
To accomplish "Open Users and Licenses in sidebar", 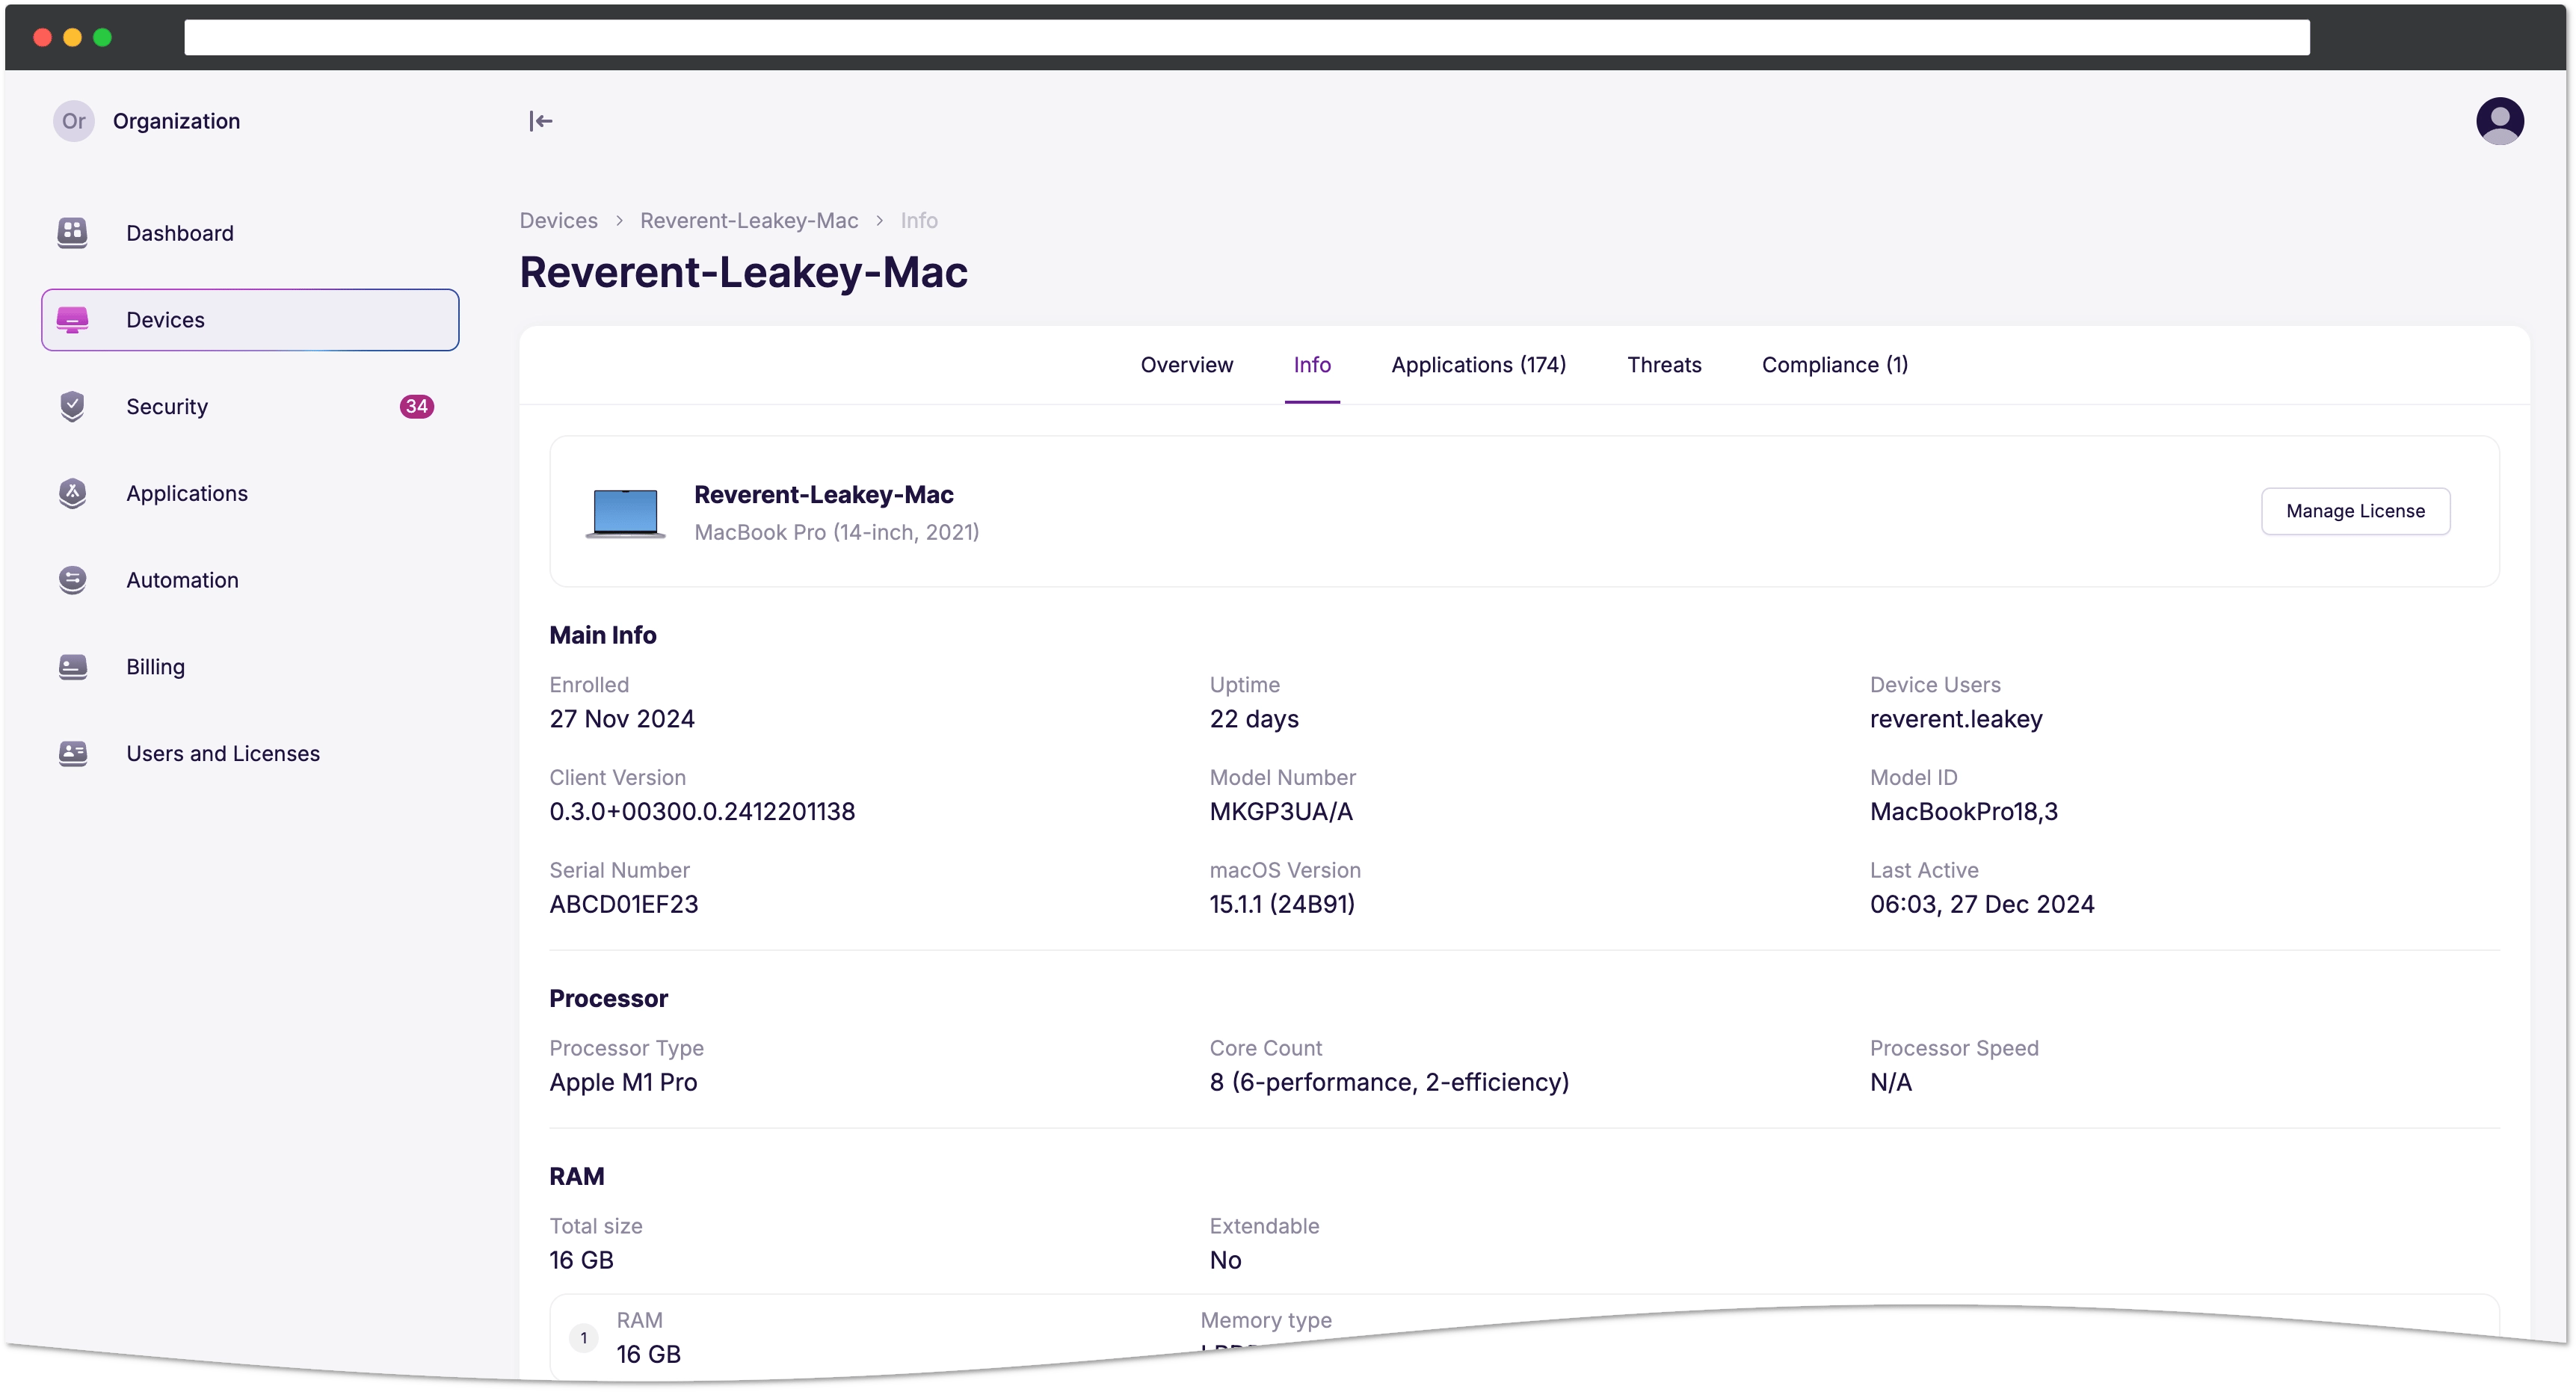I will pyautogui.click(x=250, y=753).
